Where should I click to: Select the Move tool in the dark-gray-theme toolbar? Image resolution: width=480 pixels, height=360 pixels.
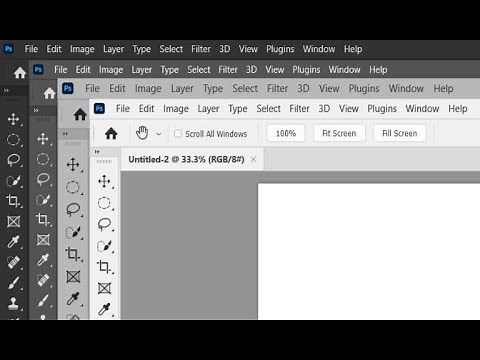coord(43,138)
